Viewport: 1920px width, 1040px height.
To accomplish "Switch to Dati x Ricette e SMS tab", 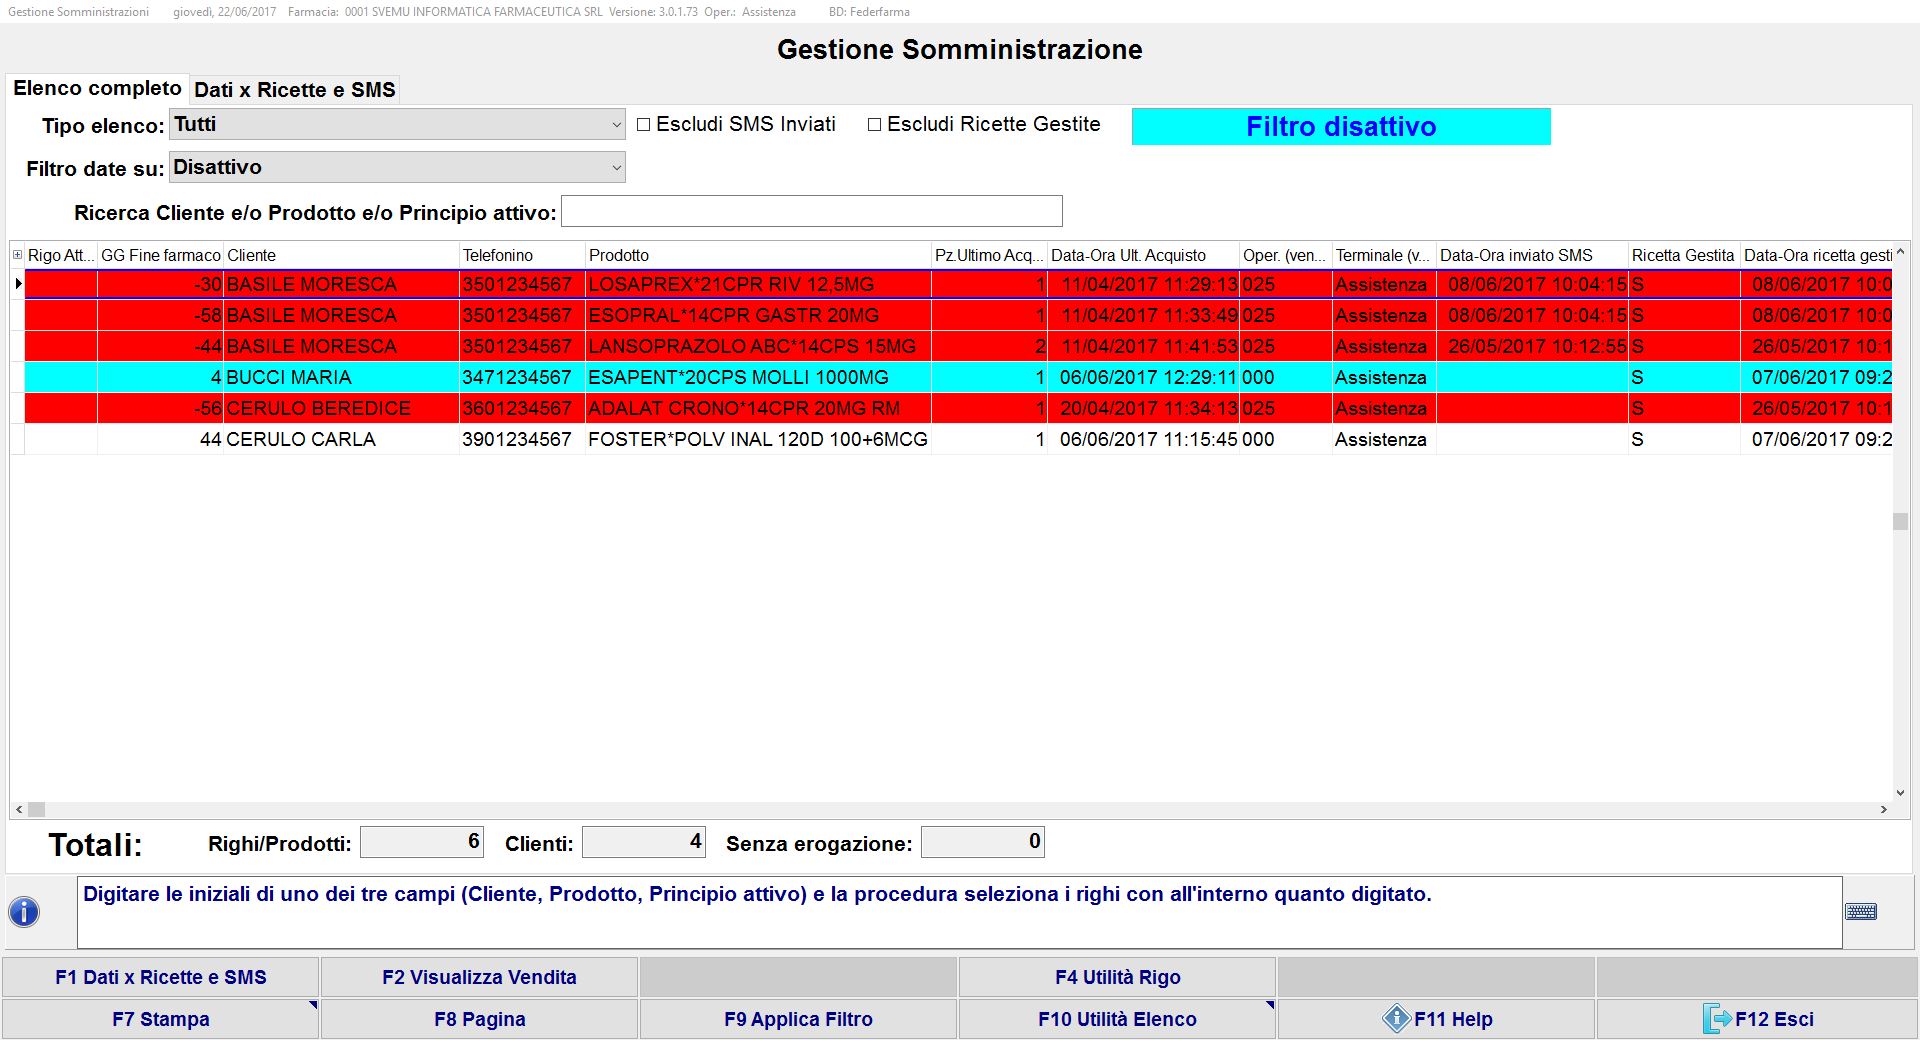I will click(x=295, y=90).
